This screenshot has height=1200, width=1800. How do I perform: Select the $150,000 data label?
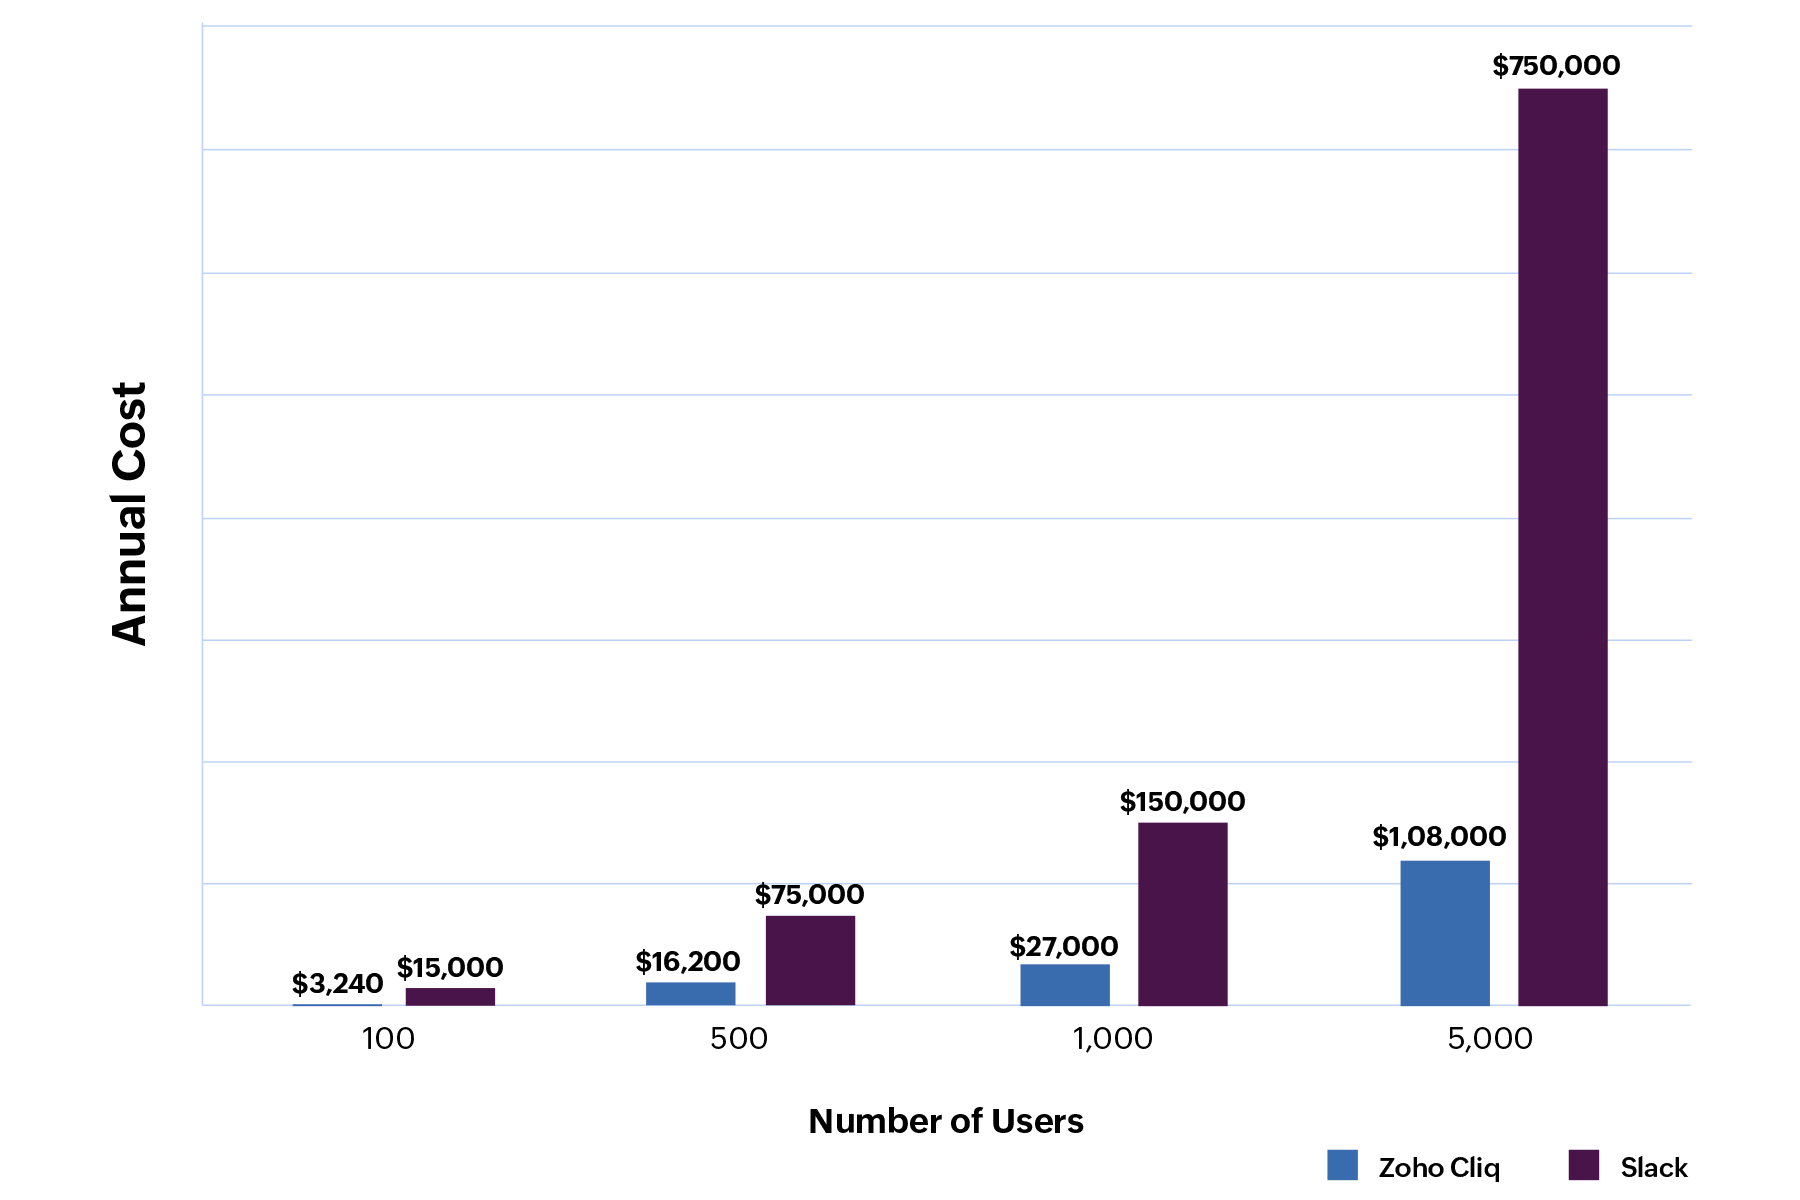pyautogui.click(x=1182, y=802)
